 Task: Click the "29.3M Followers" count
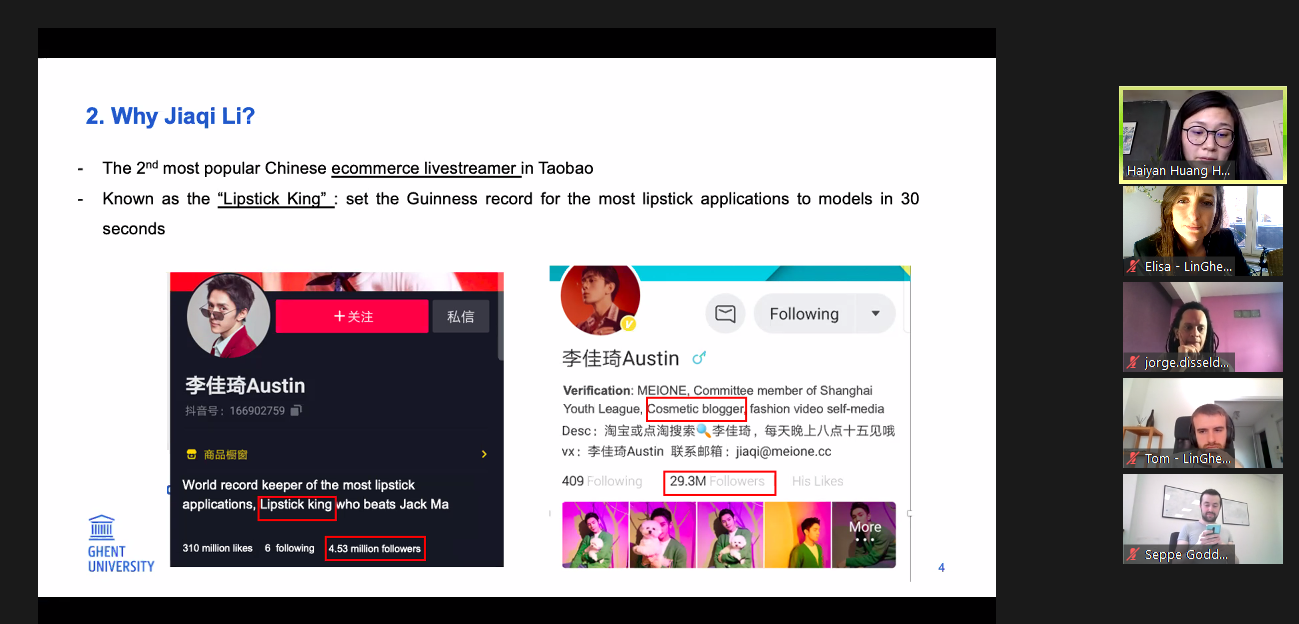click(717, 481)
